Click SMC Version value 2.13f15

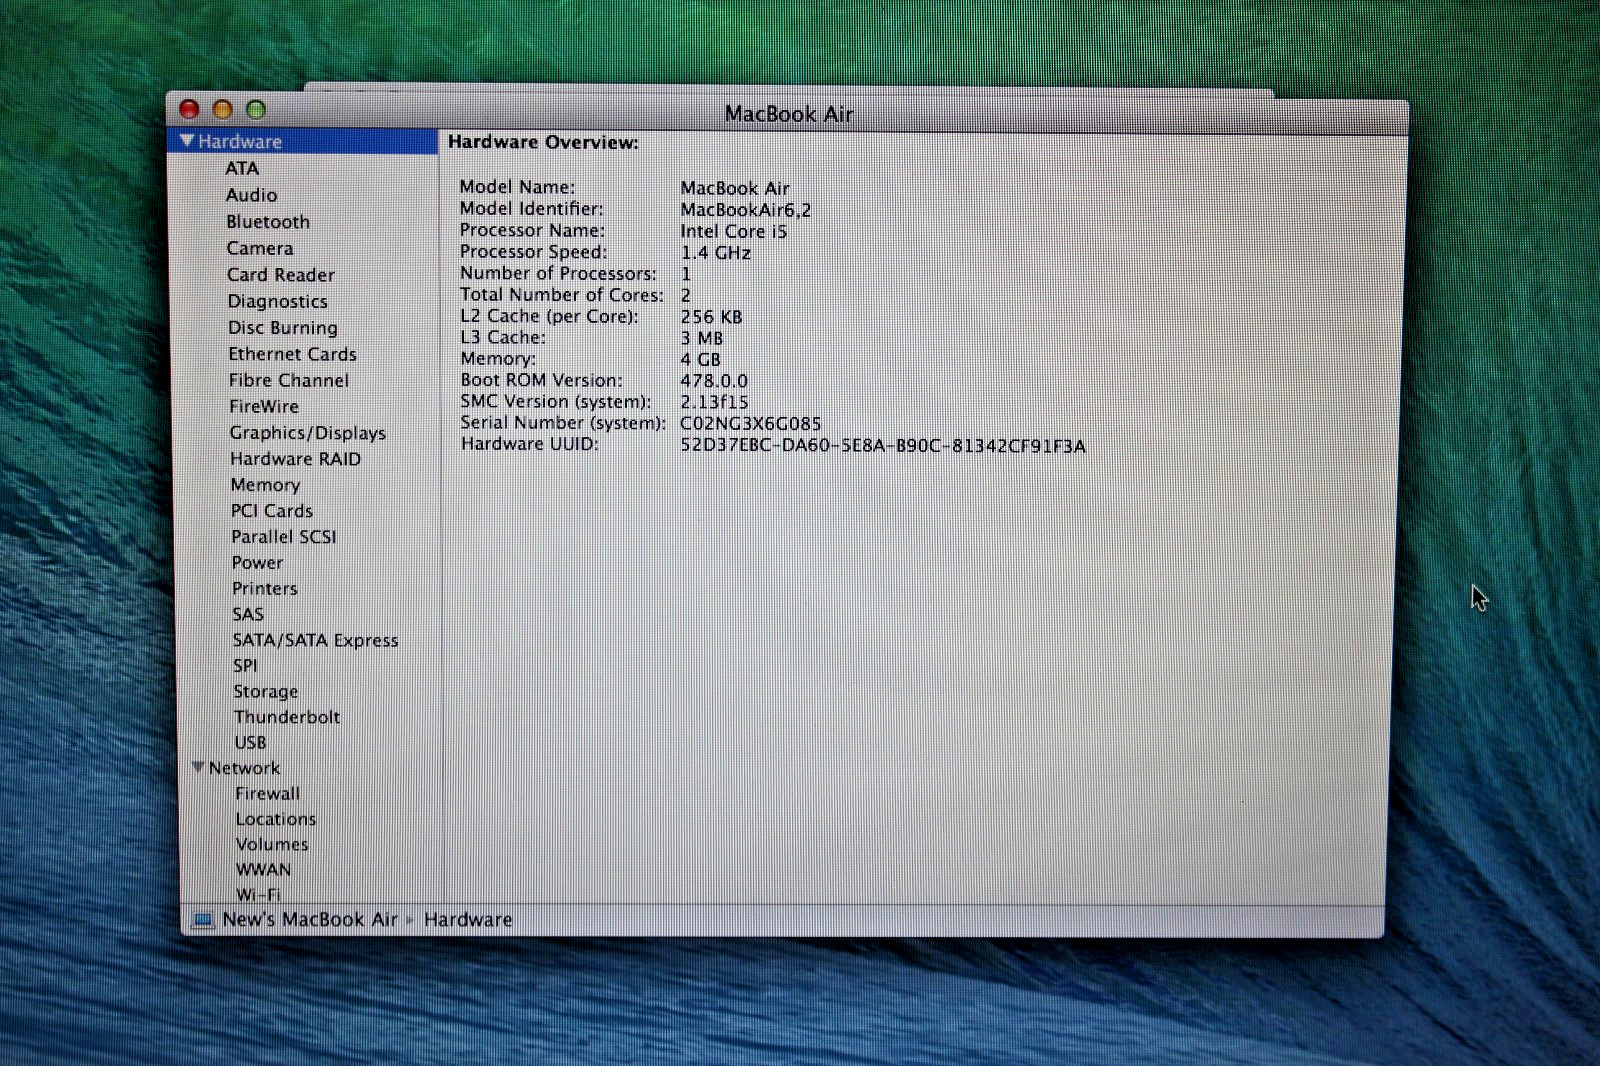pyautogui.click(x=714, y=402)
